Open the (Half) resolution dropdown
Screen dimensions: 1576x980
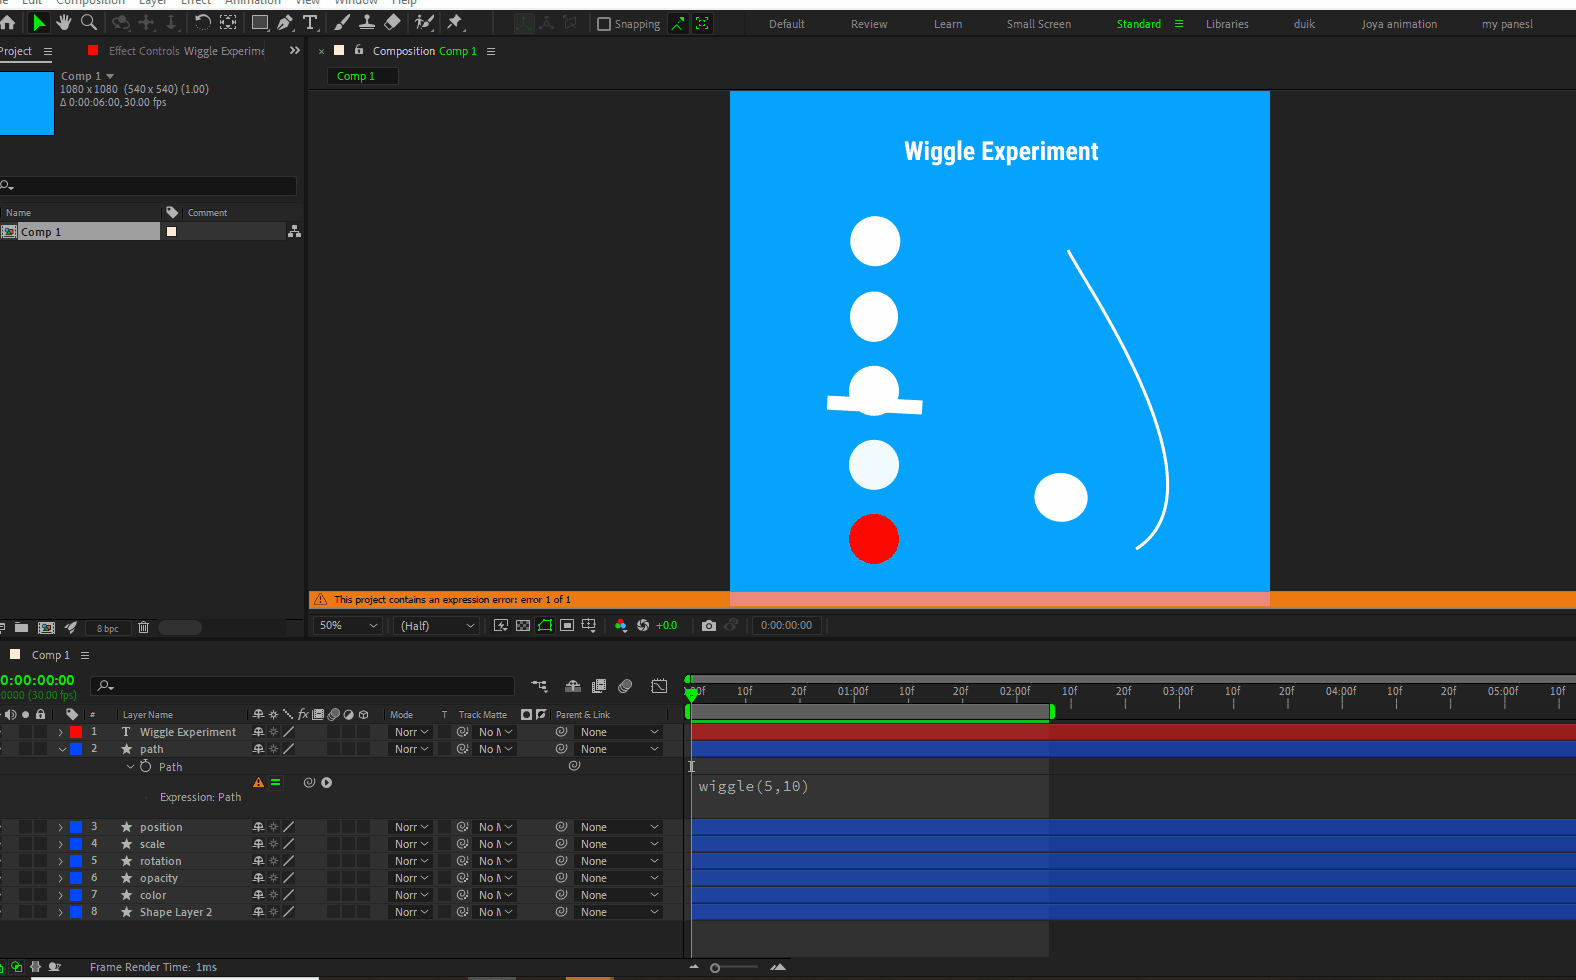[438, 626]
